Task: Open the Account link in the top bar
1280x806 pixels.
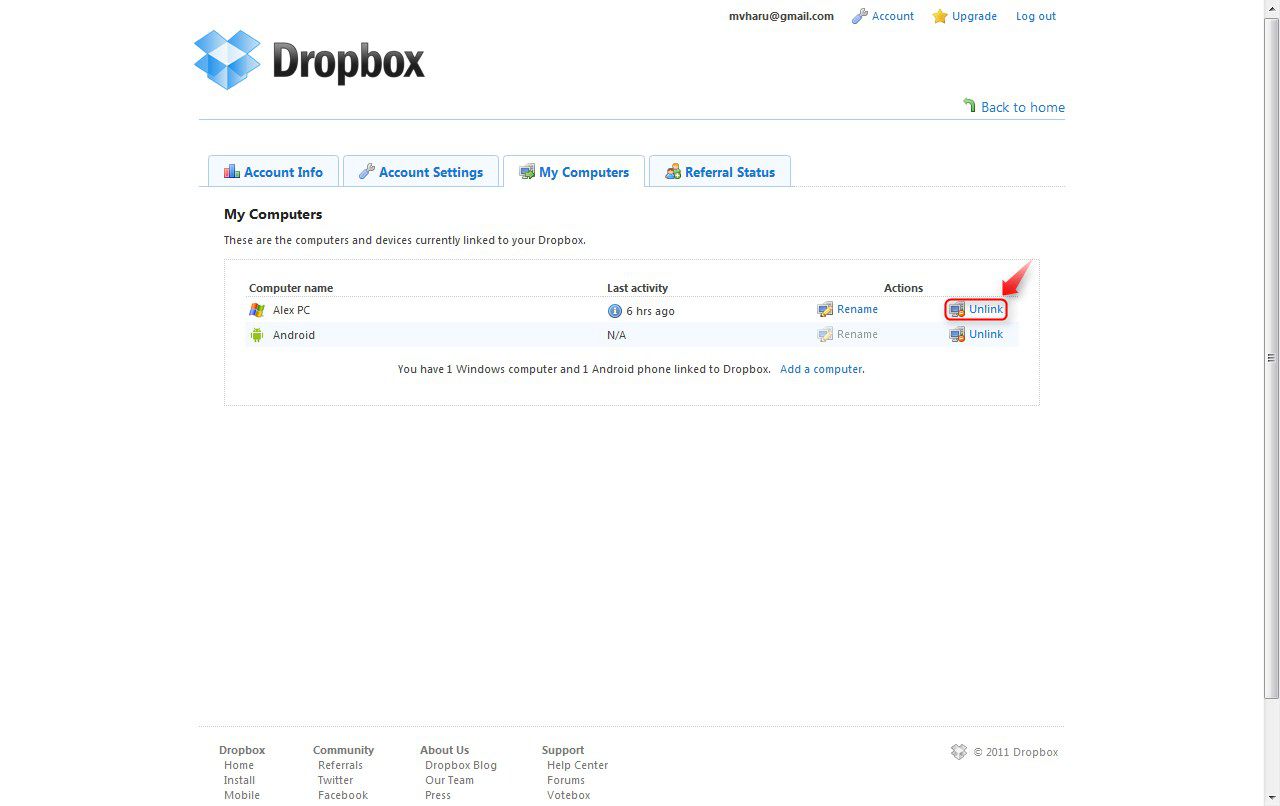Action: pyautogui.click(x=893, y=16)
